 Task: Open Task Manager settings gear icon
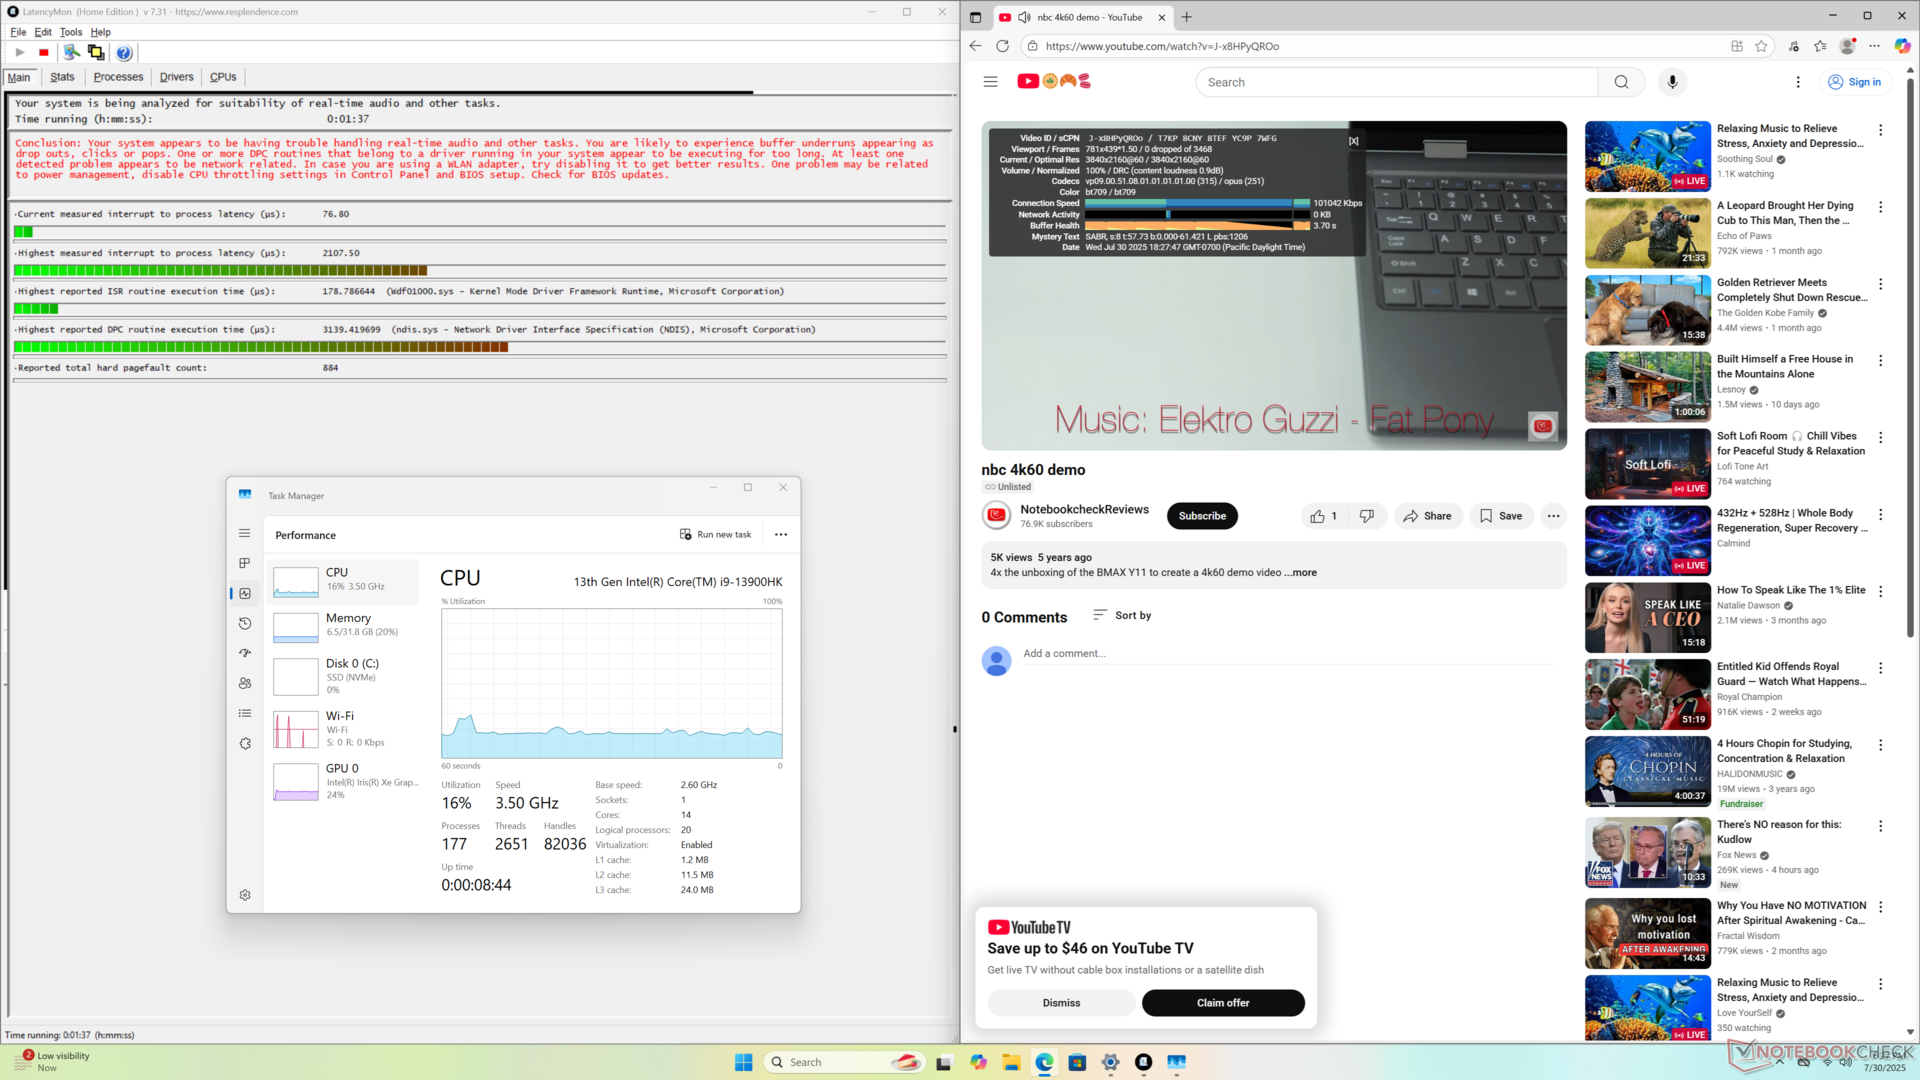pos(245,895)
